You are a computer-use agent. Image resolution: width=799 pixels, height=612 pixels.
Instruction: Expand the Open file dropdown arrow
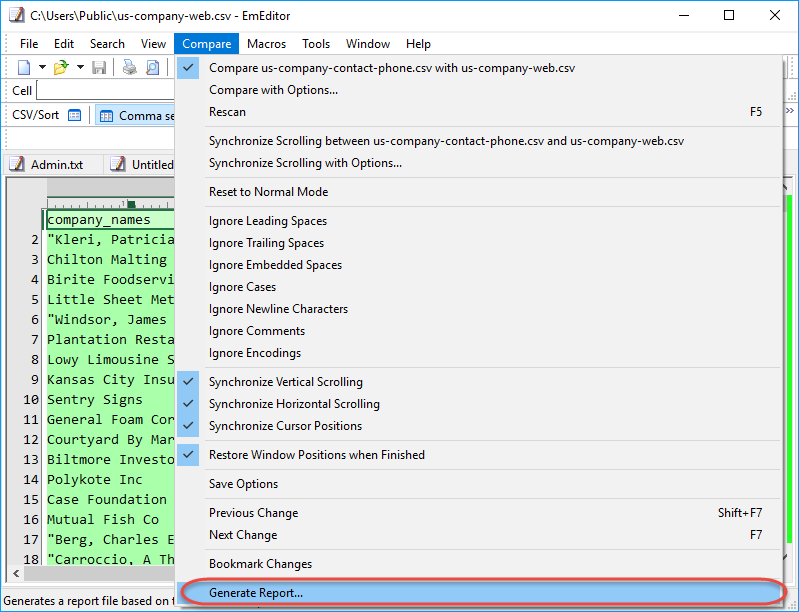[80, 67]
